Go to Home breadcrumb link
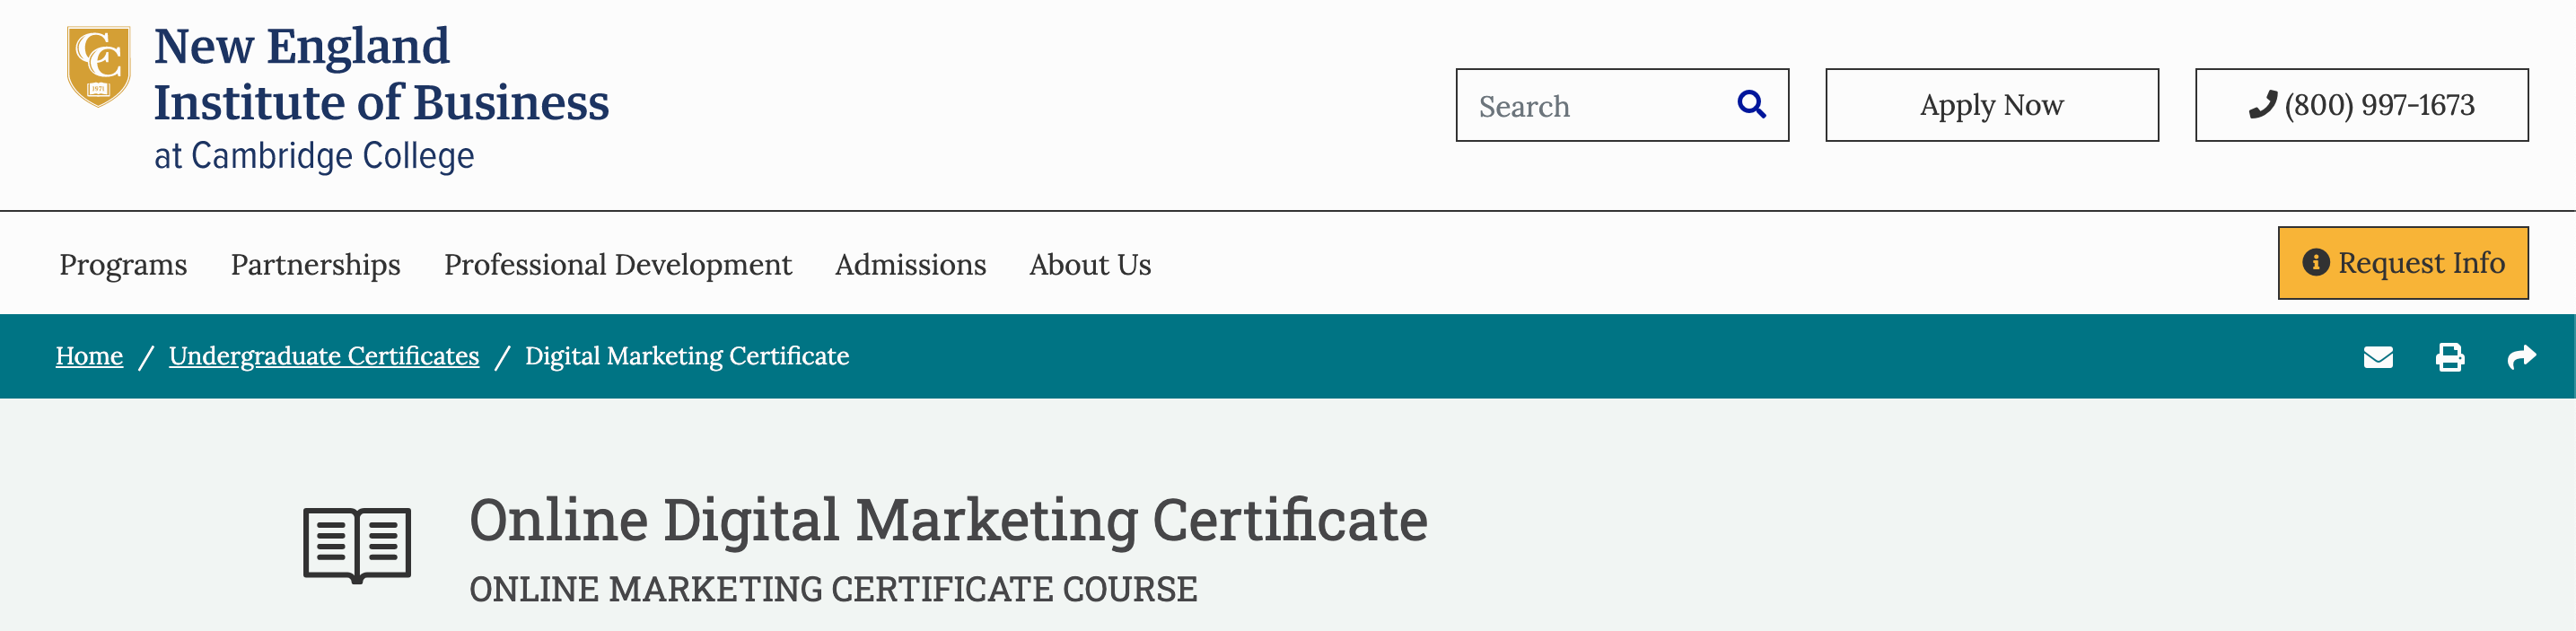The height and width of the screenshot is (631, 2576). click(89, 356)
